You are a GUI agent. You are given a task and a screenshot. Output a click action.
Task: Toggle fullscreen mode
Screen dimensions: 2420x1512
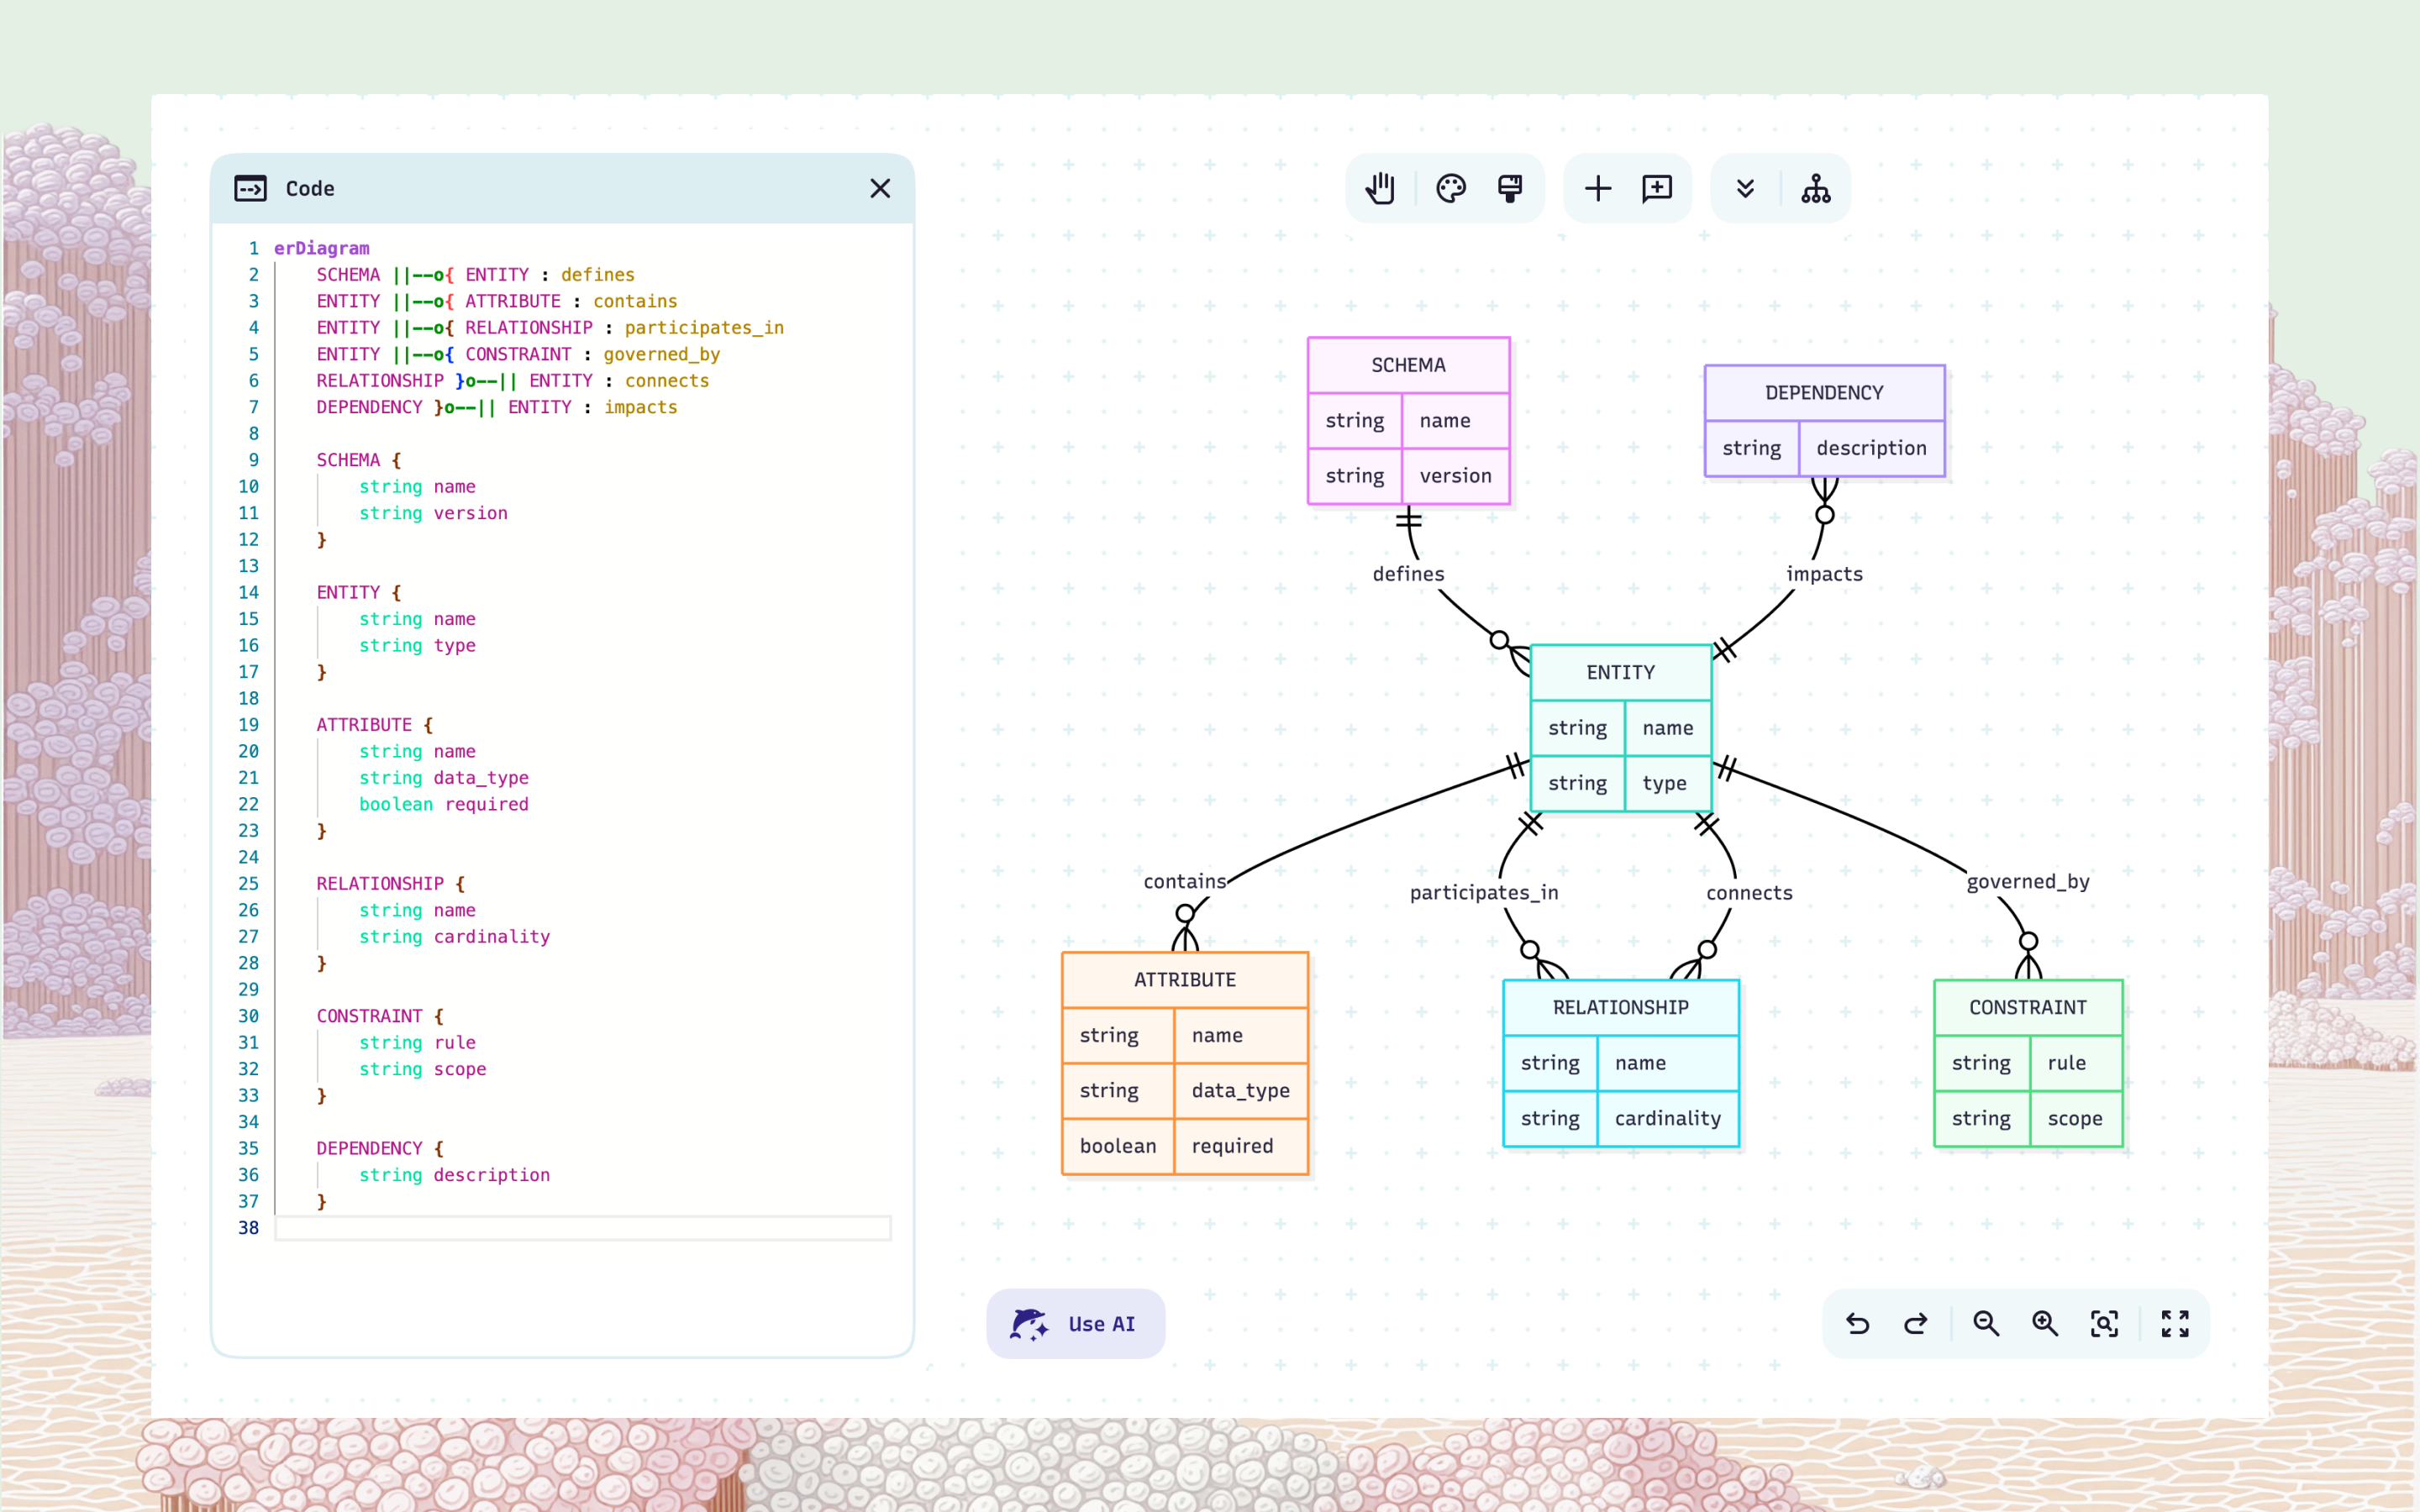click(2175, 1324)
